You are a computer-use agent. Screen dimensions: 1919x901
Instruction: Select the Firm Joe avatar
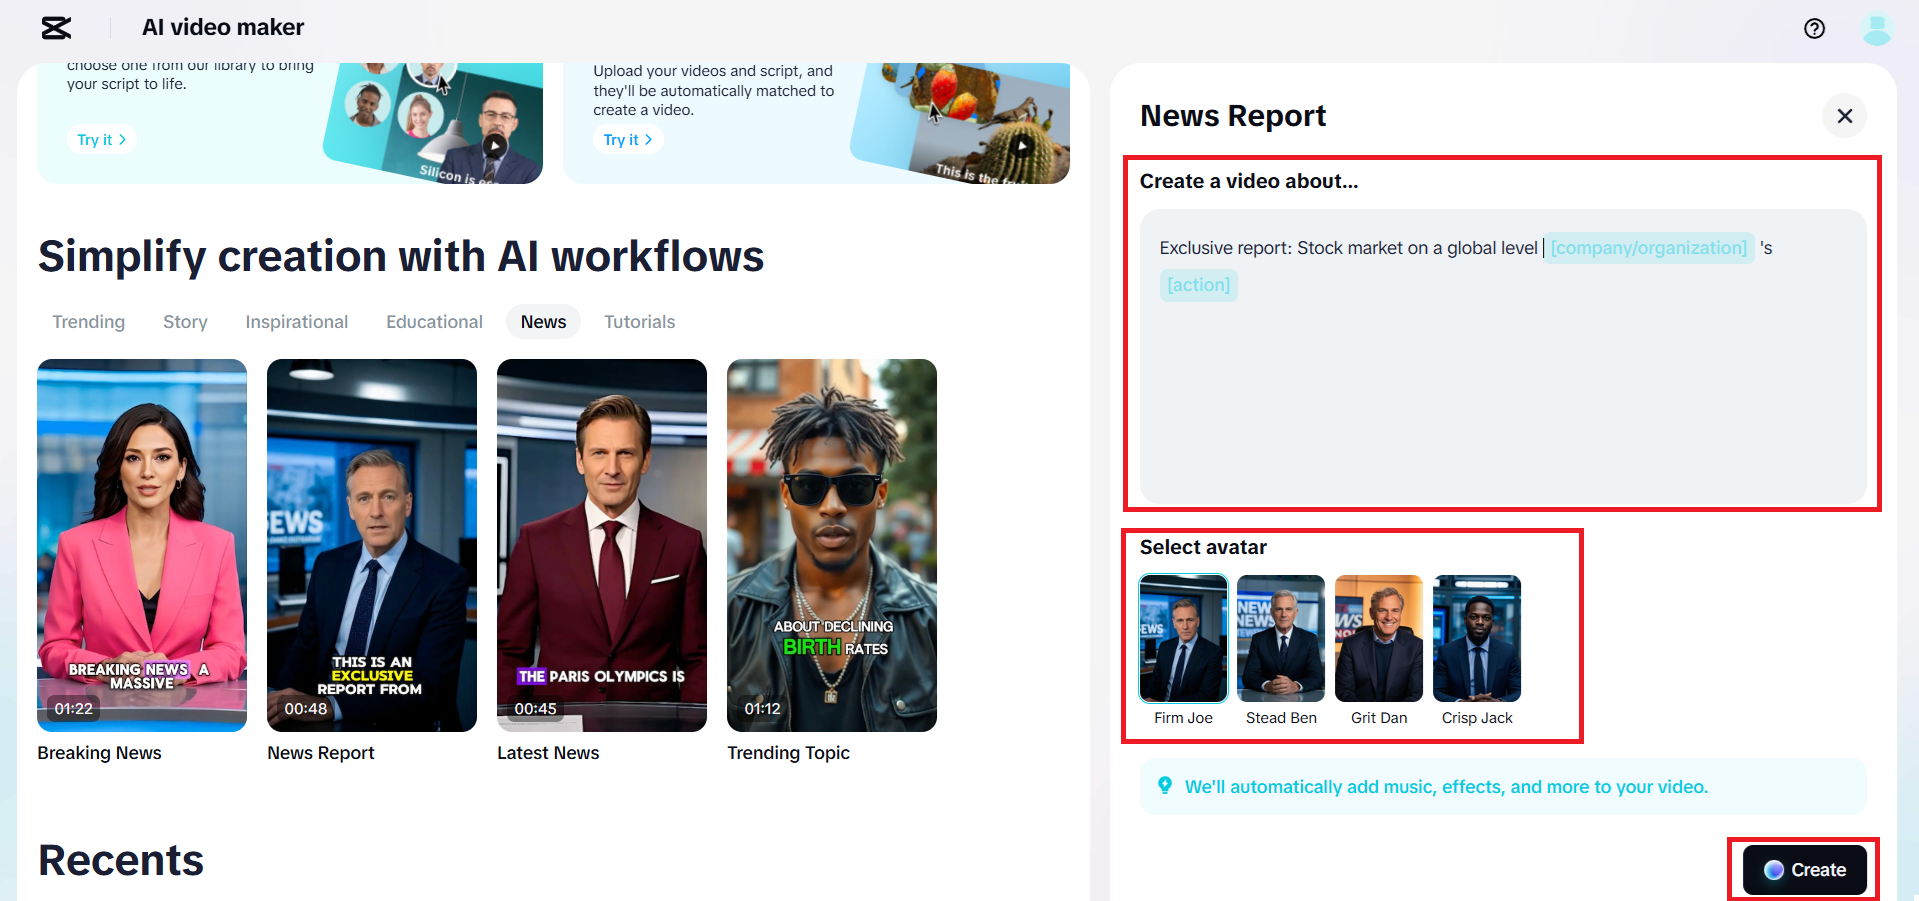coord(1183,638)
